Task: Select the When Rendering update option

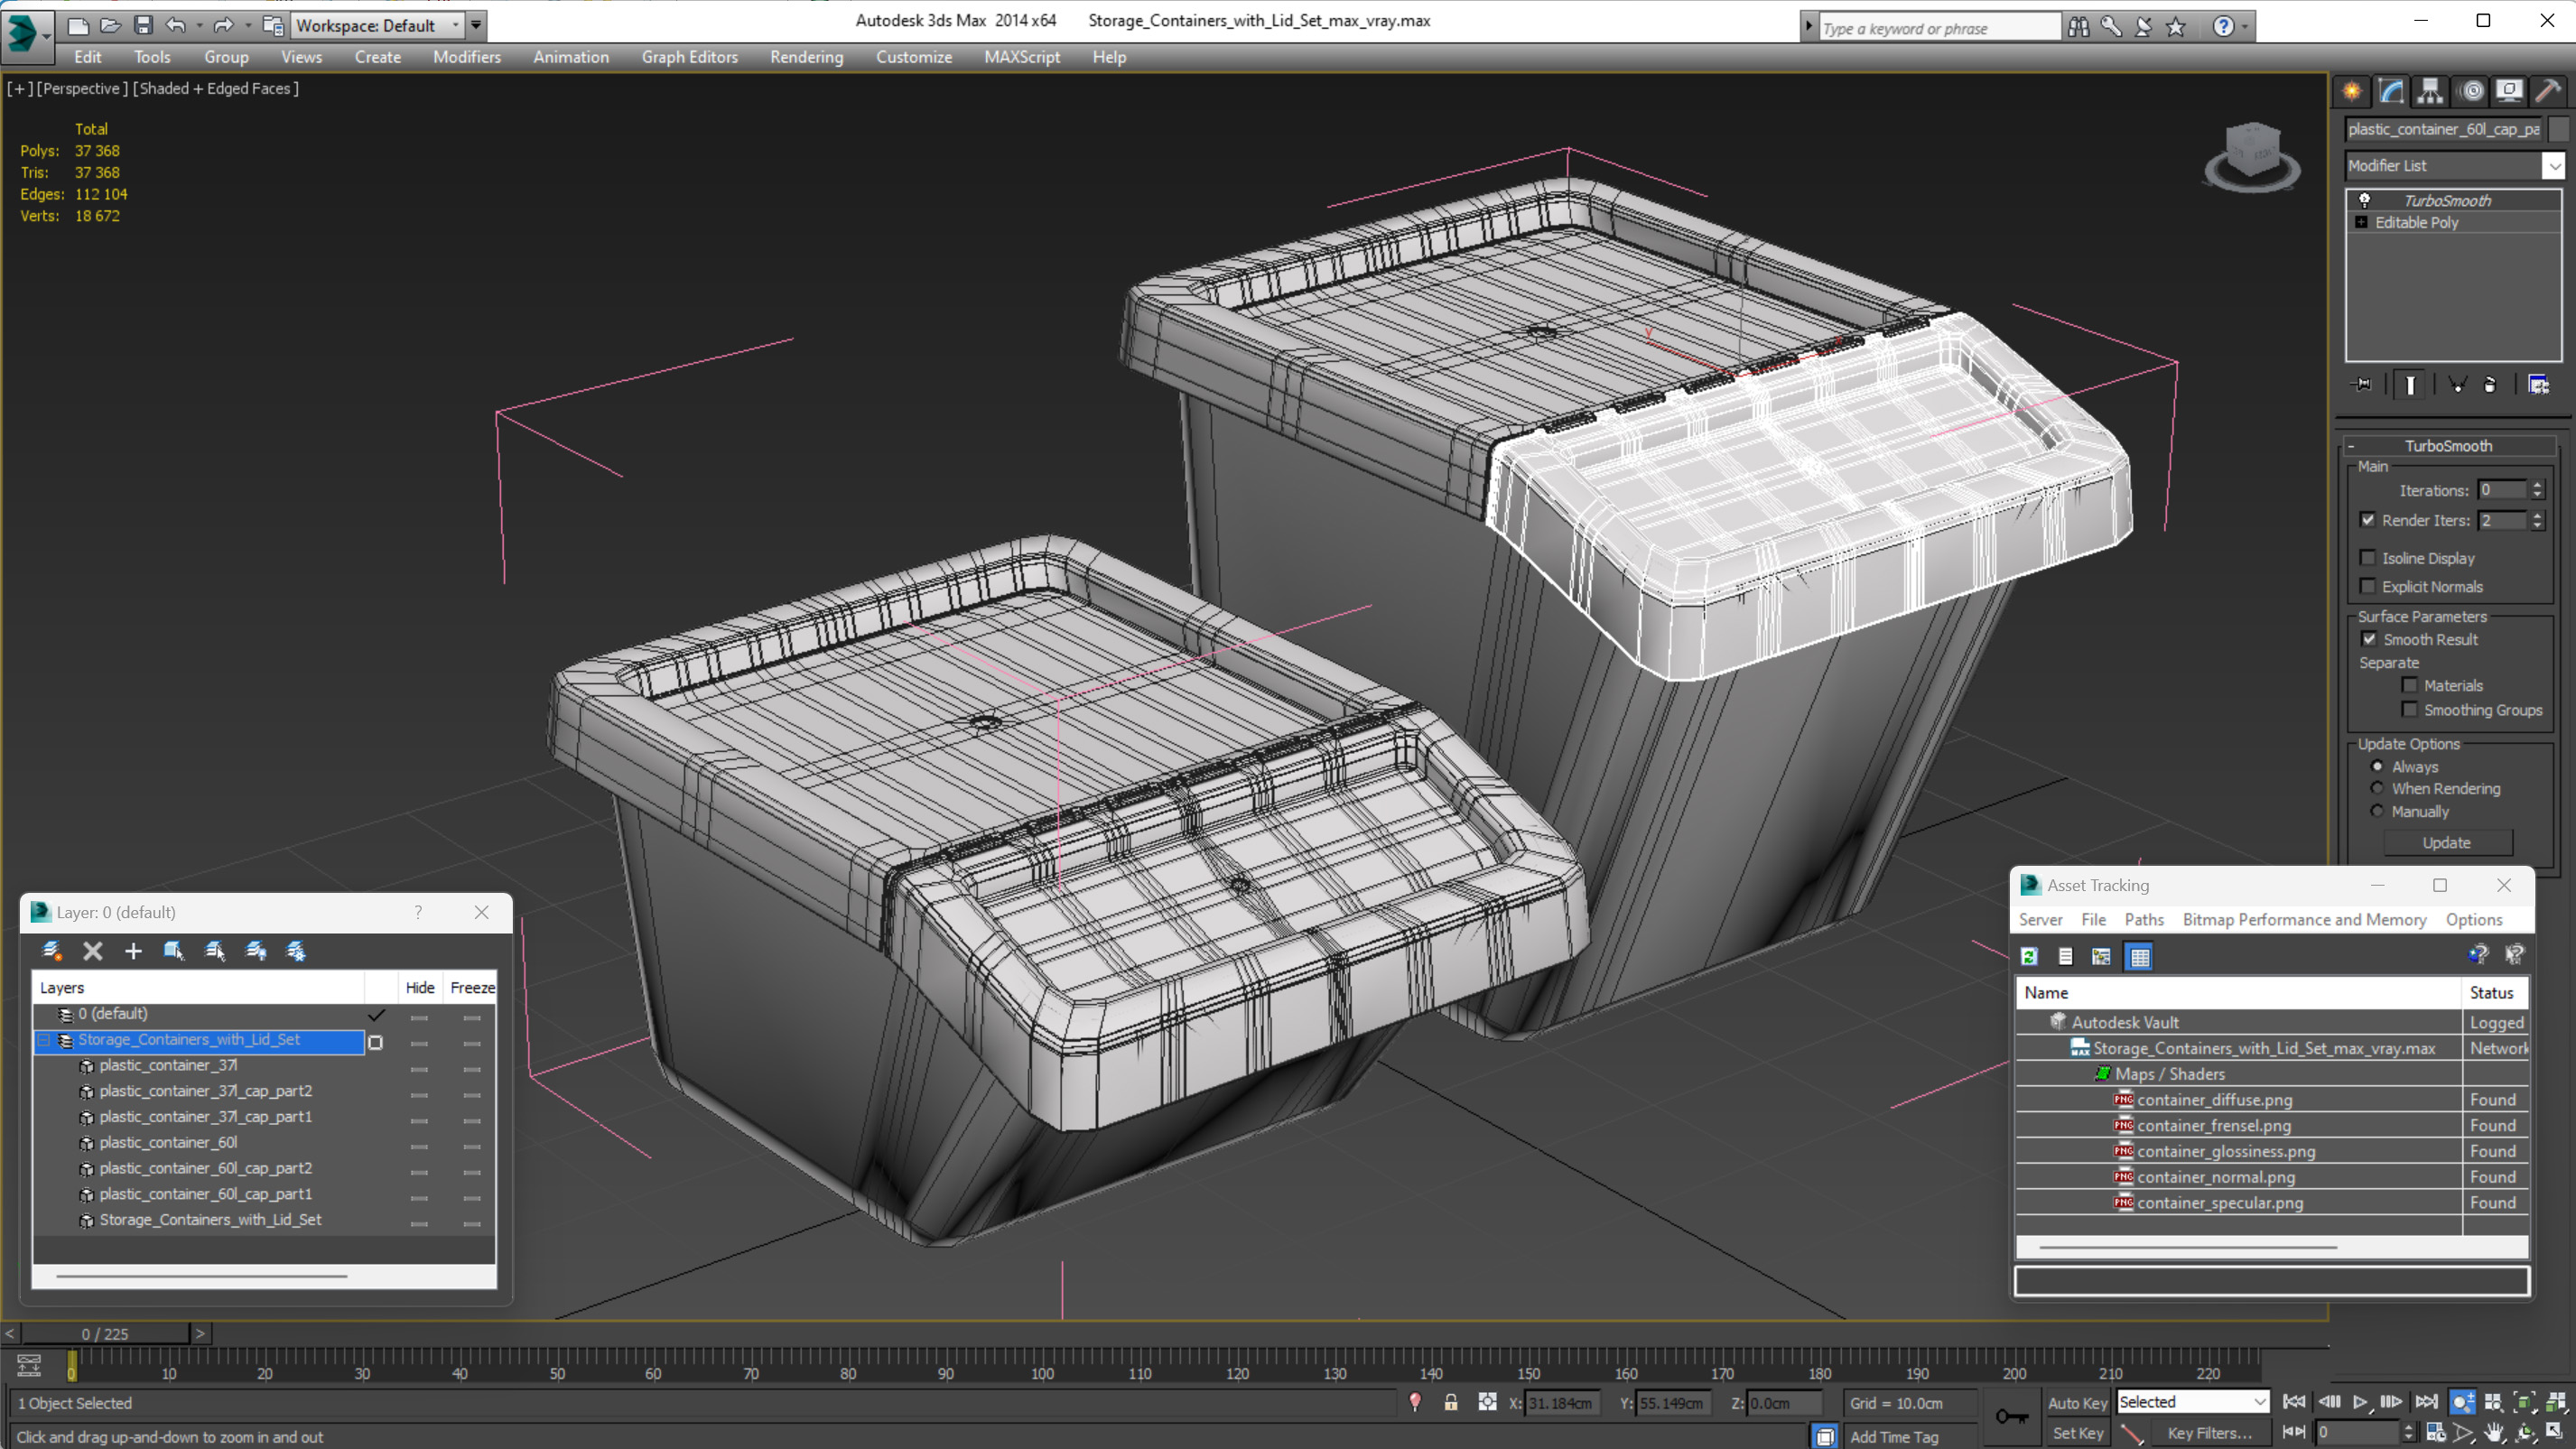Action: 2378,788
